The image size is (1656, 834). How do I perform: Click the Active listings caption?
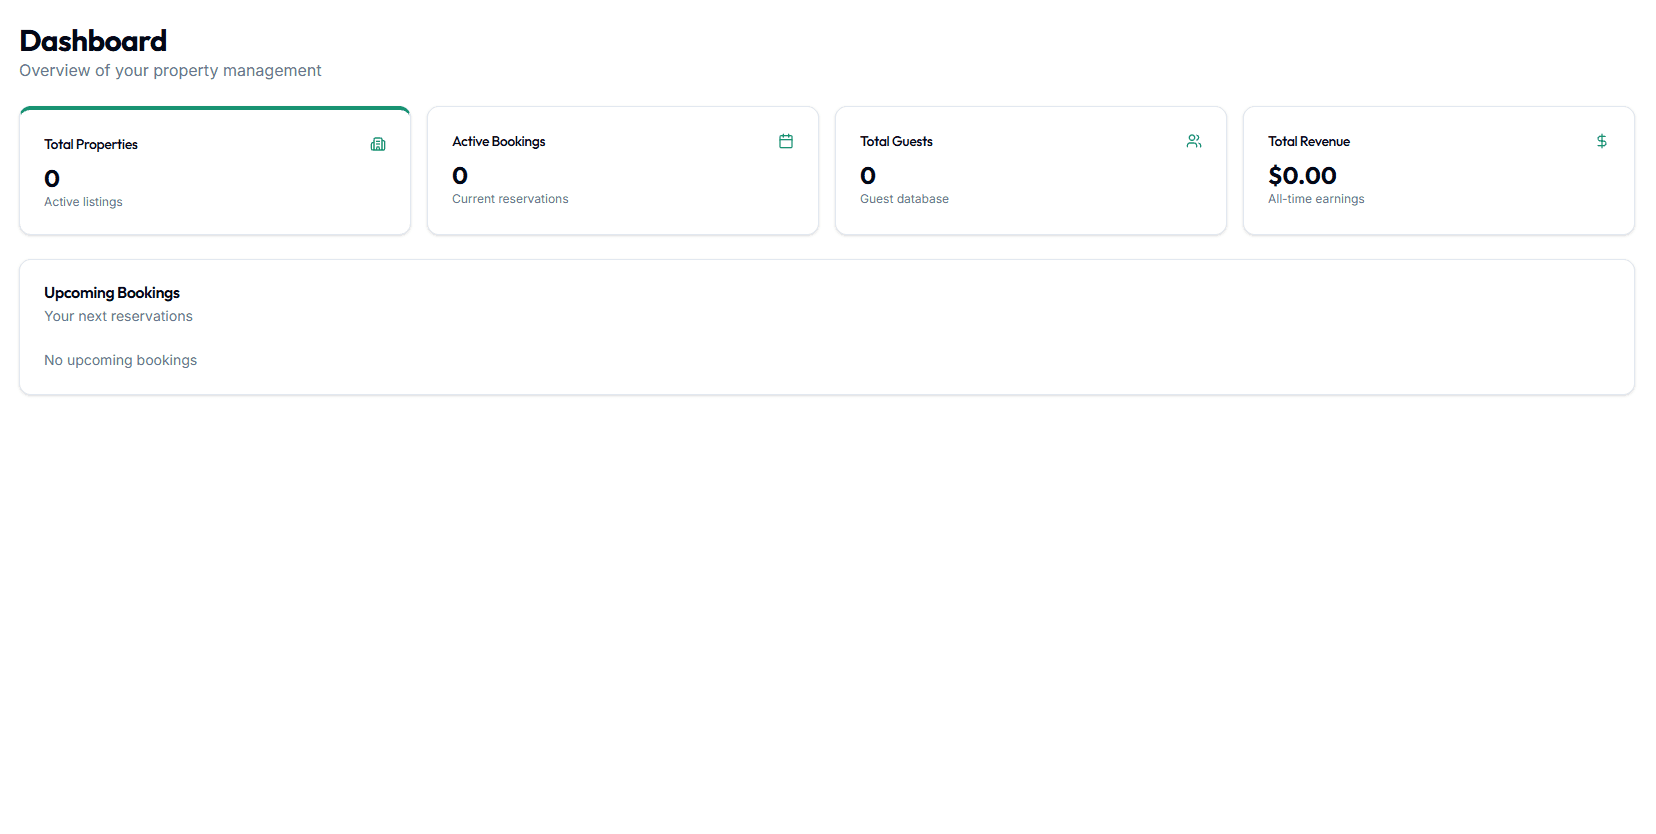(x=83, y=202)
